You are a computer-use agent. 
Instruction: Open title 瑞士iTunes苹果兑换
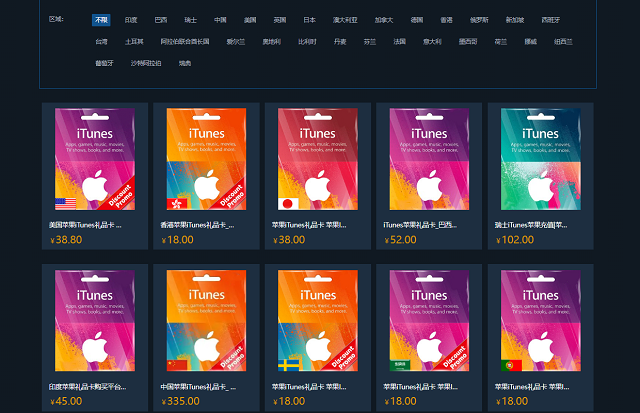click(x=531, y=225)
